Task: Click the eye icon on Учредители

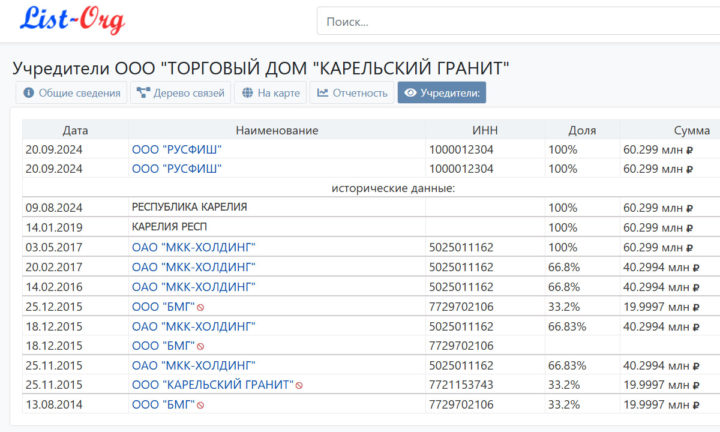Action: [x=410, y=93]
